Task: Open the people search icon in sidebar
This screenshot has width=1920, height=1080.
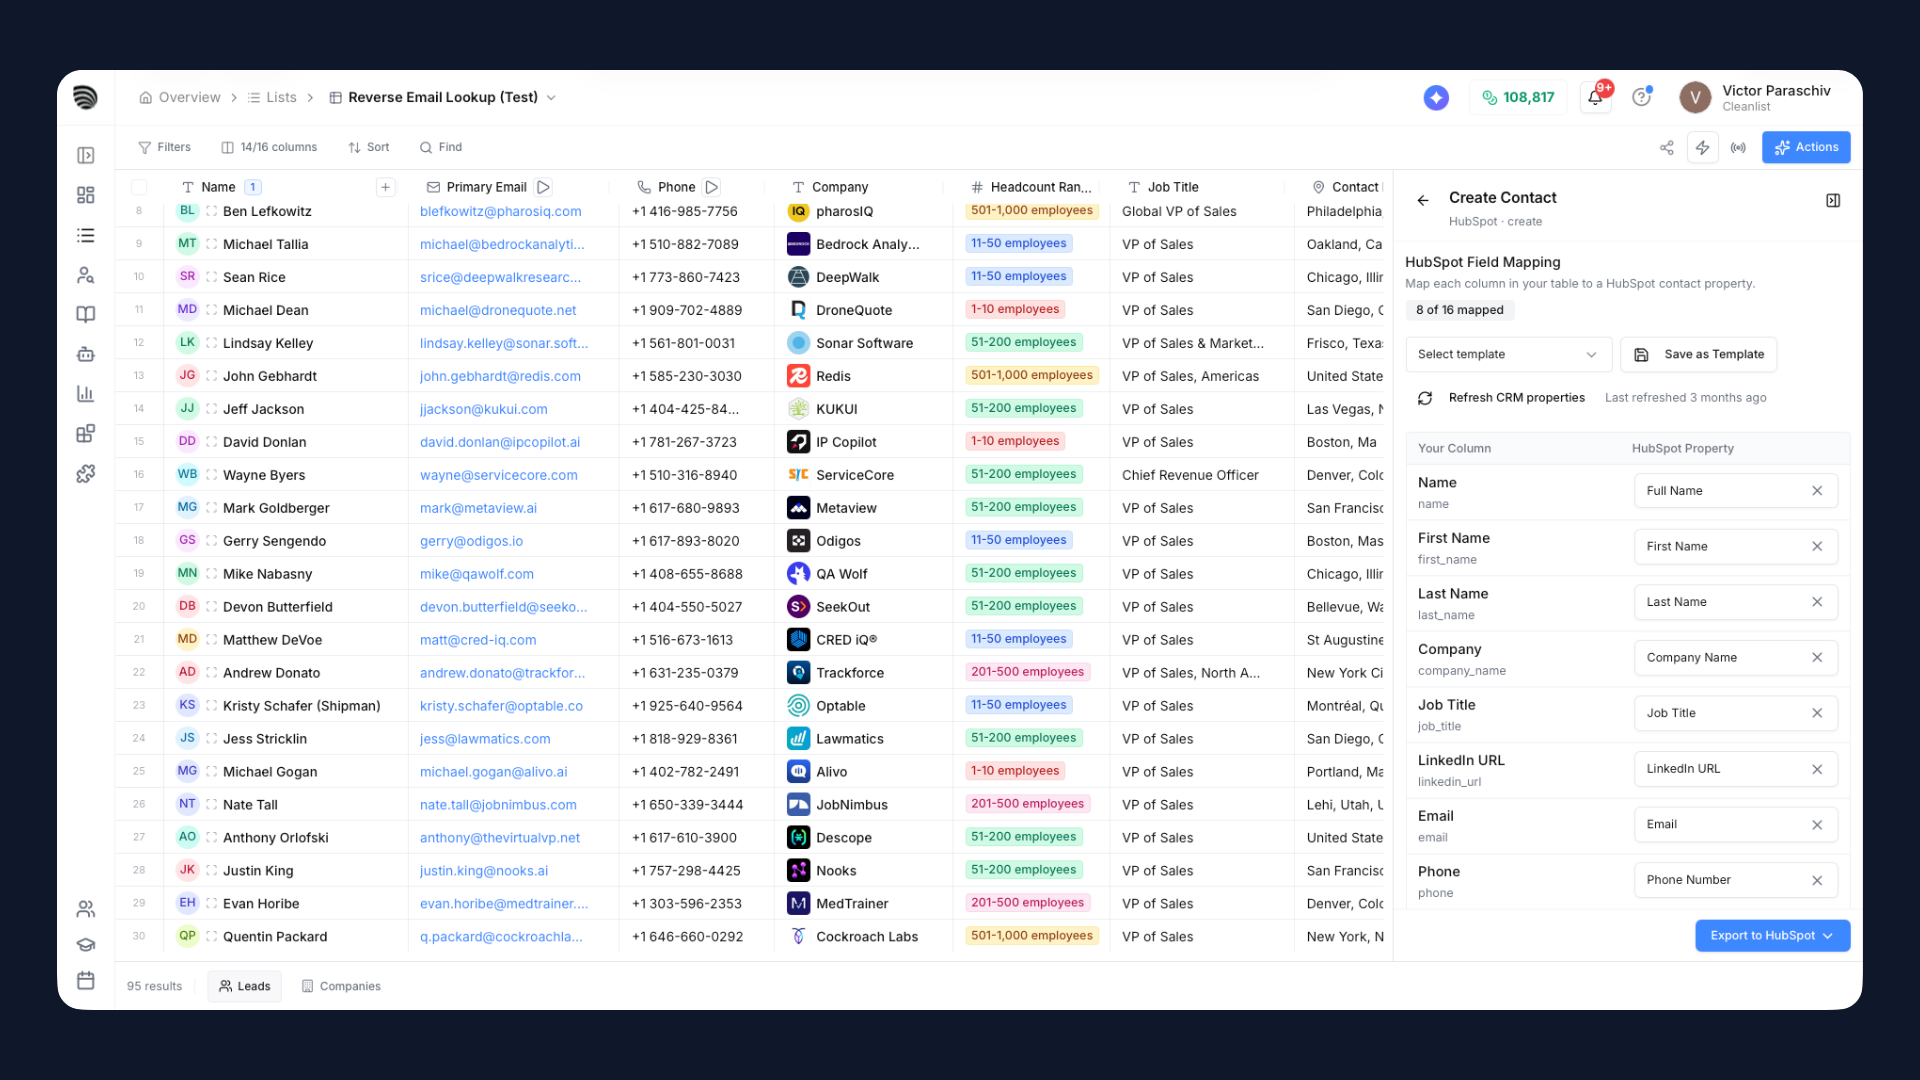Action: 86,275
